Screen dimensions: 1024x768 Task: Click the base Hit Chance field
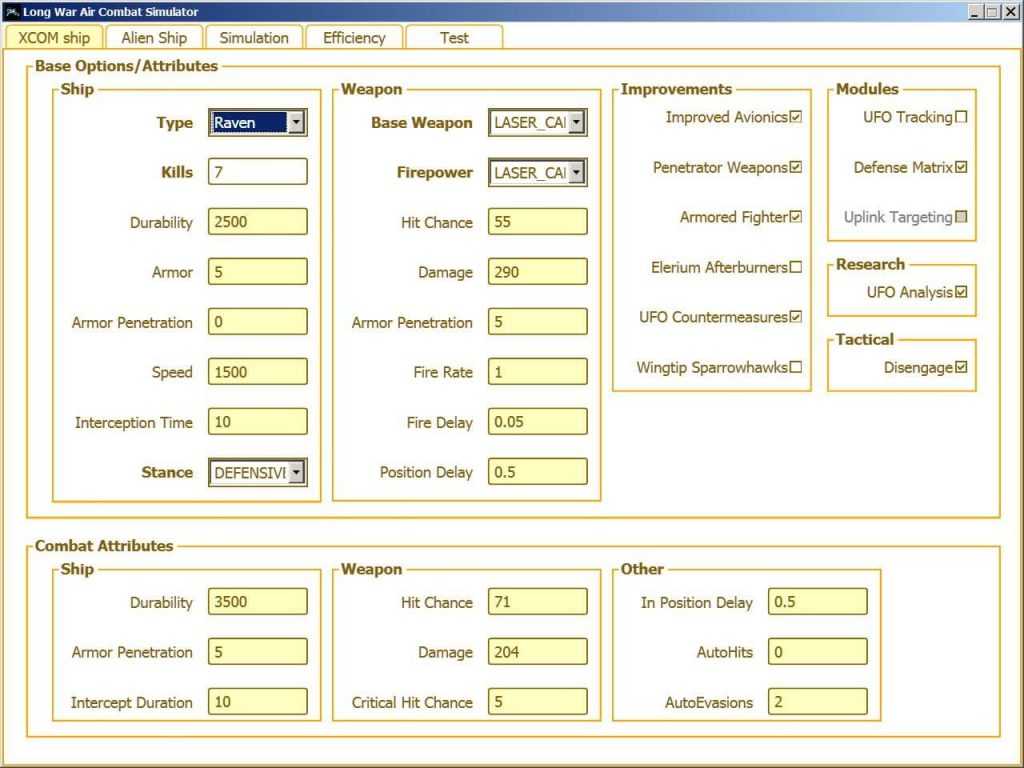(537, 222)
